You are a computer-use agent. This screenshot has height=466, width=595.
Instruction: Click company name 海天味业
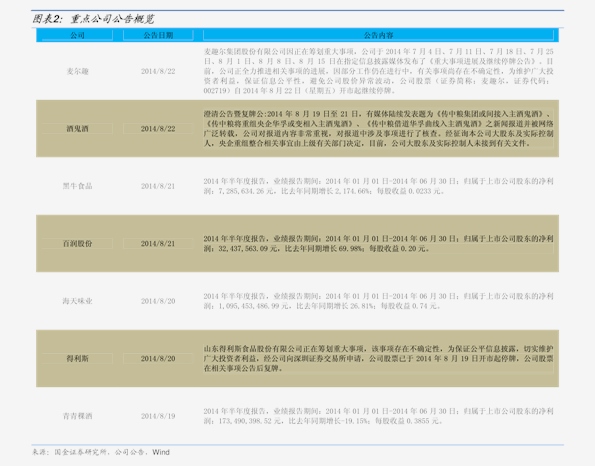point(77,301)
